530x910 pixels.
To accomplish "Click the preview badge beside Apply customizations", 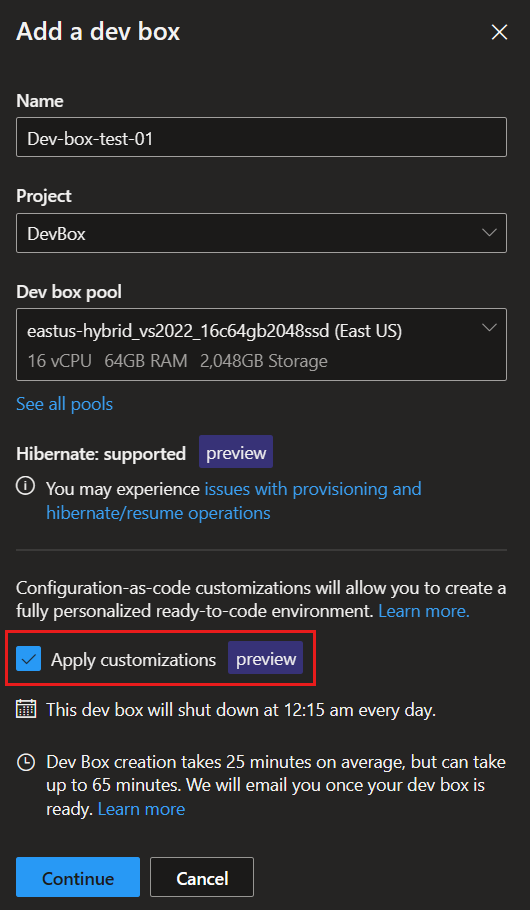I will click(x=265, y=659).
